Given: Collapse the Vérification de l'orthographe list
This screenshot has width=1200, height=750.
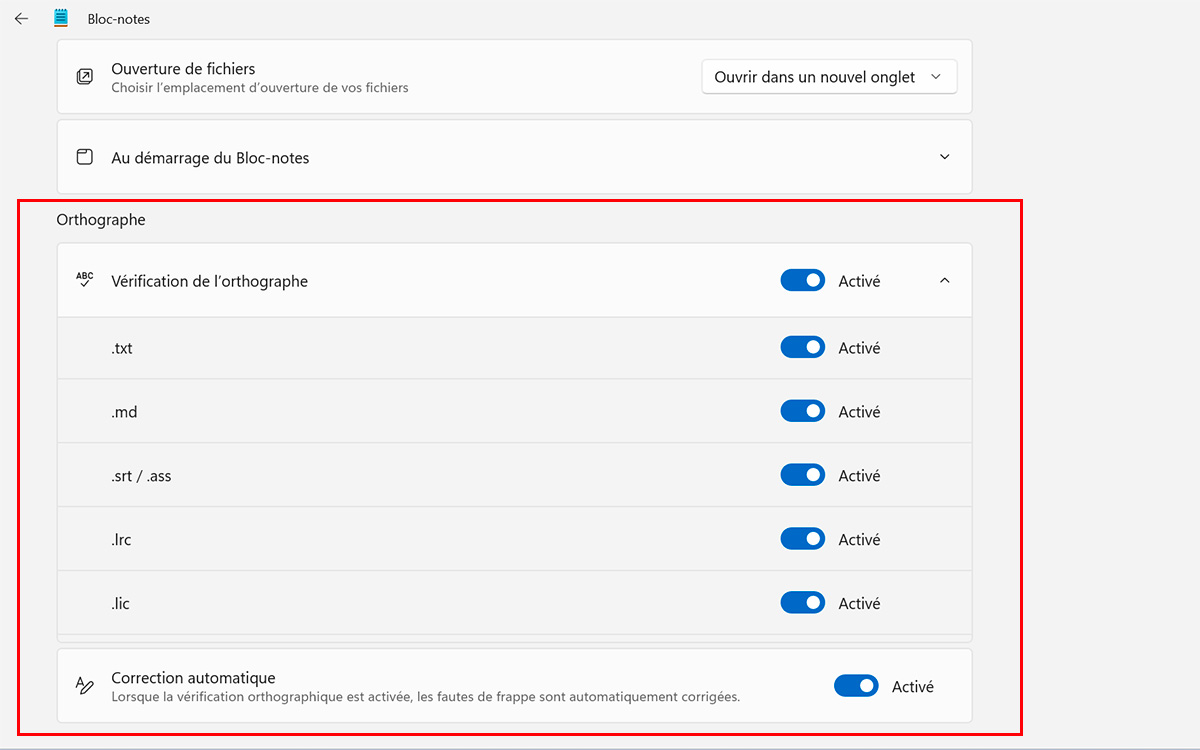Looking at the screenshot, I should click(x=945, y=281).
